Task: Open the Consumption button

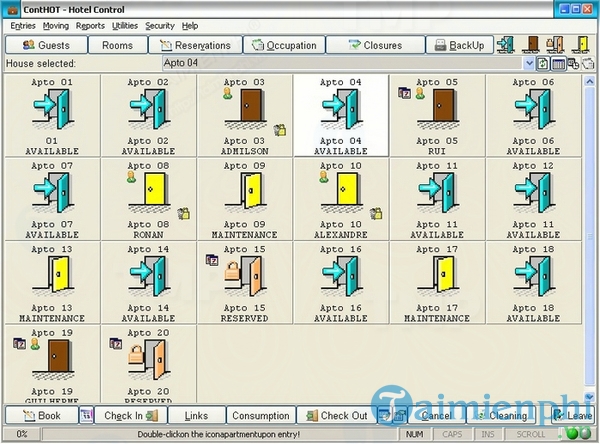Action: tap(261, 415)
